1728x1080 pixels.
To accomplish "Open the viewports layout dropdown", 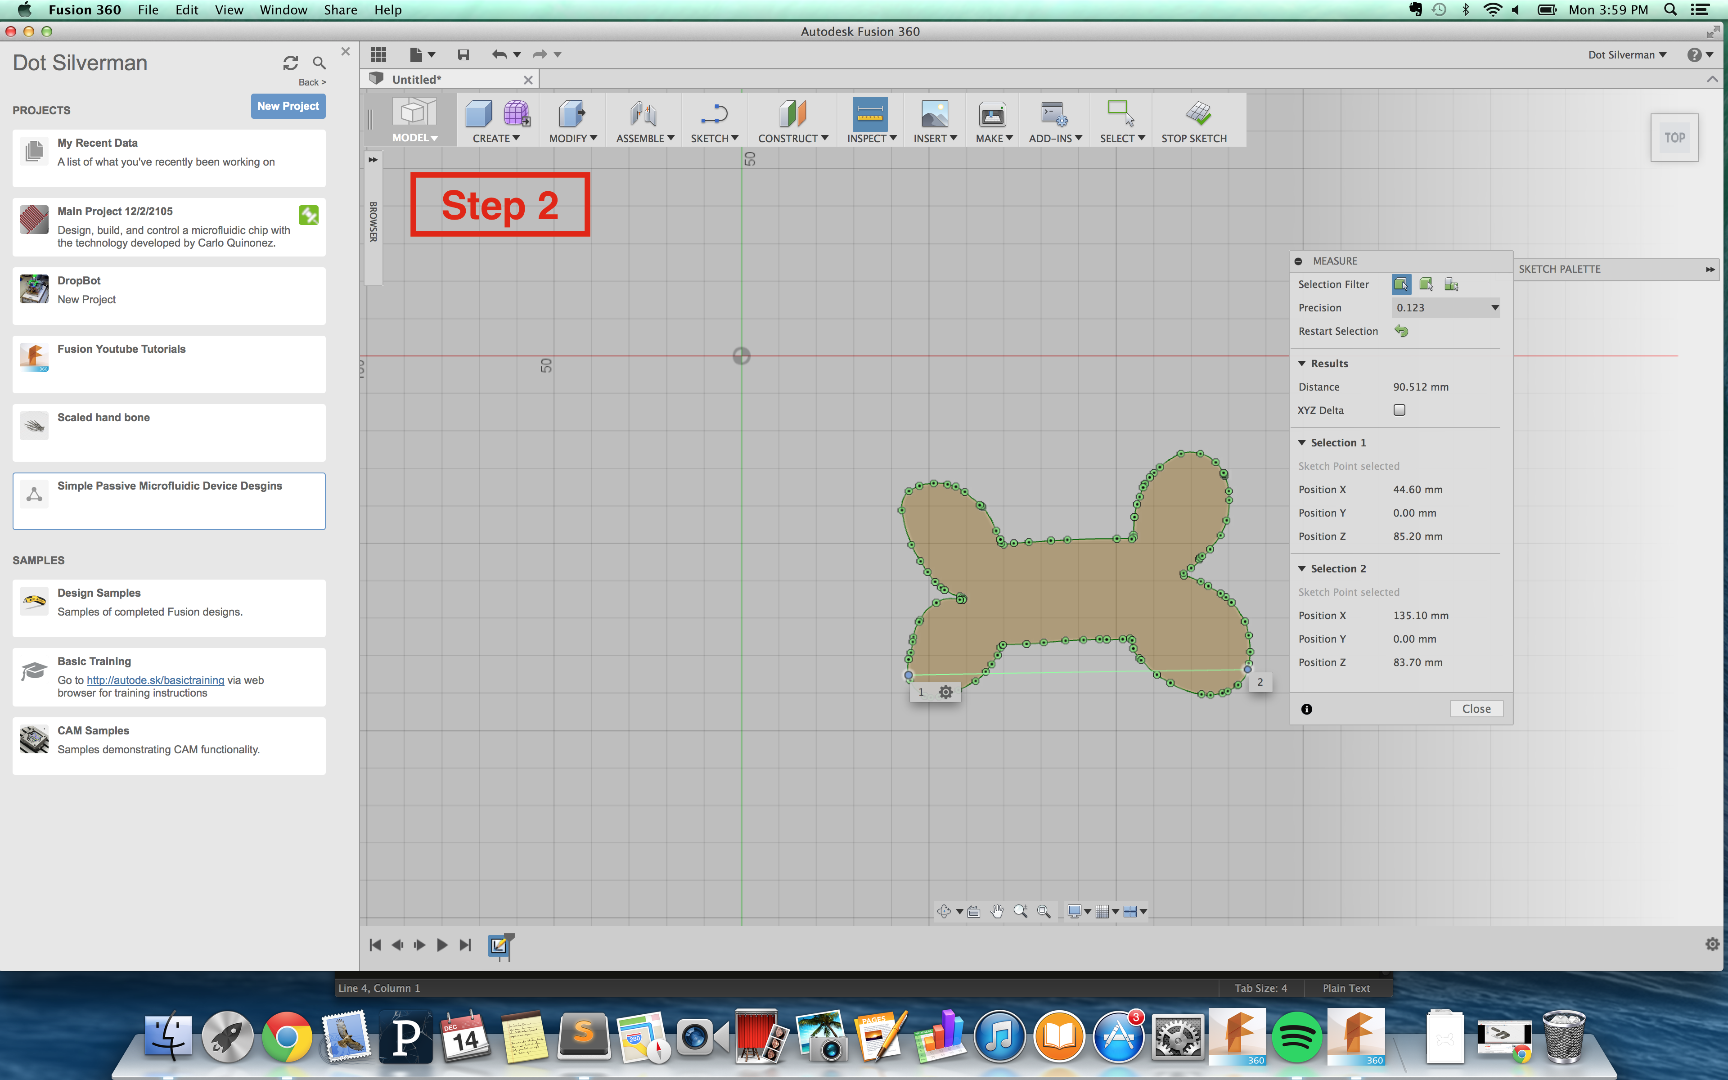I will [x=1135, y=911].
